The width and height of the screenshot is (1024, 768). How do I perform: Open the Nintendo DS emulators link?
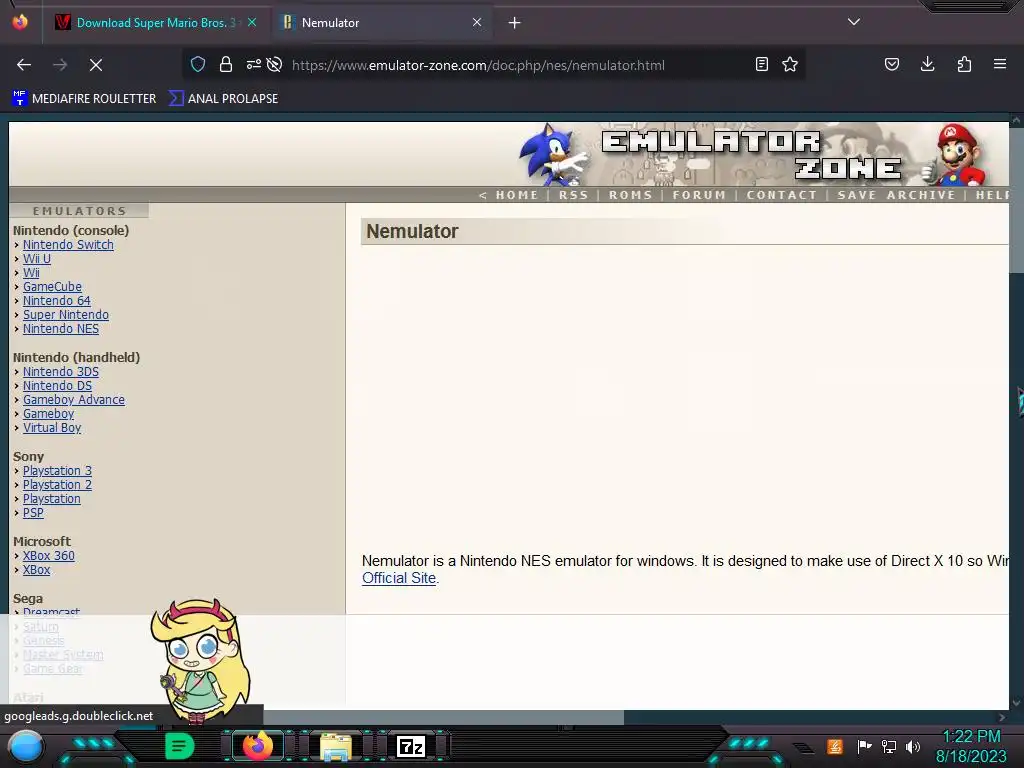point(57,386)
